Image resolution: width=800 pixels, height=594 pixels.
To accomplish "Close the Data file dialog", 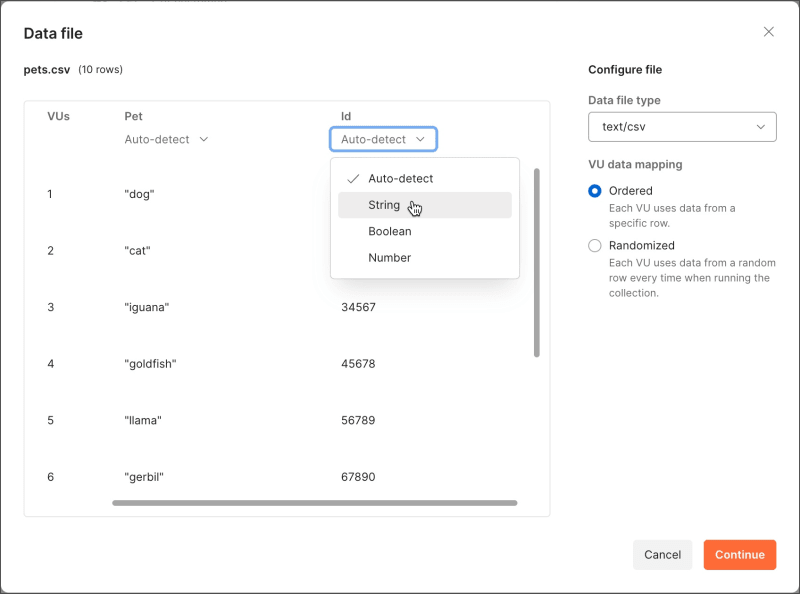I will [x=768, y=32].
